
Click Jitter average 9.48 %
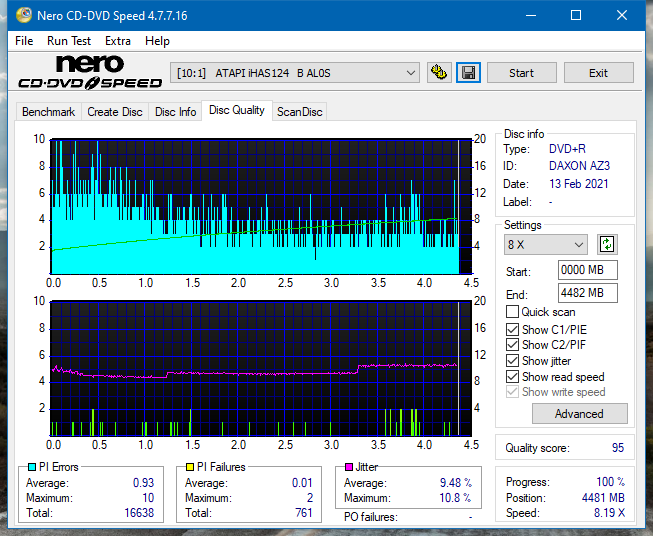pyautogui.click(x=456, y=483)
